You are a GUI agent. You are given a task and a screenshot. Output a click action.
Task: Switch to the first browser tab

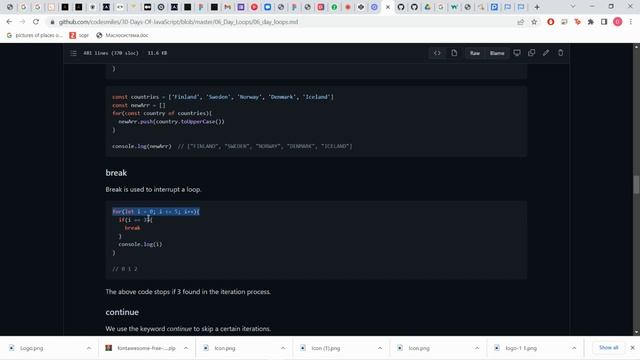pyautogui.click(x=10, y=7)
